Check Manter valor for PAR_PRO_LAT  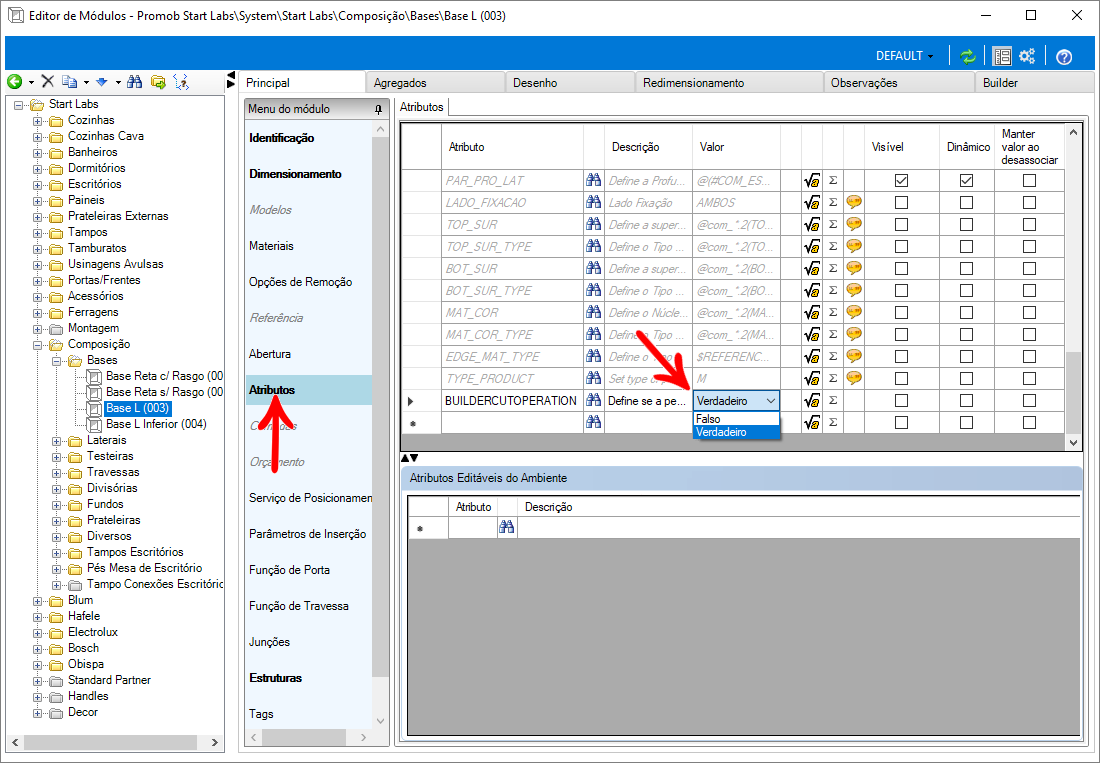pos(1029,181)
